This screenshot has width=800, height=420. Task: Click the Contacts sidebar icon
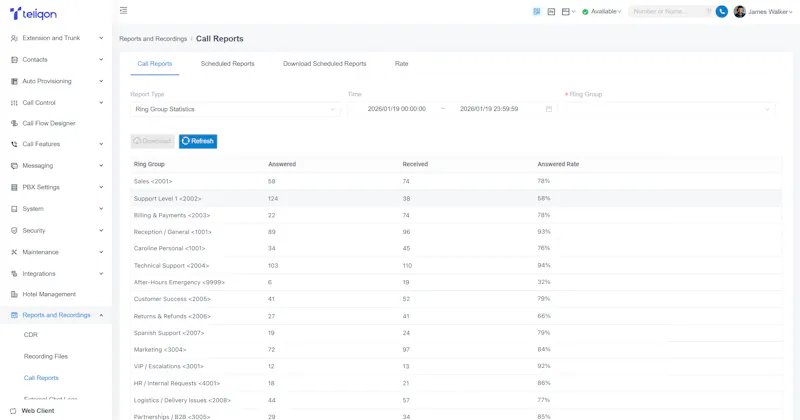14,60
